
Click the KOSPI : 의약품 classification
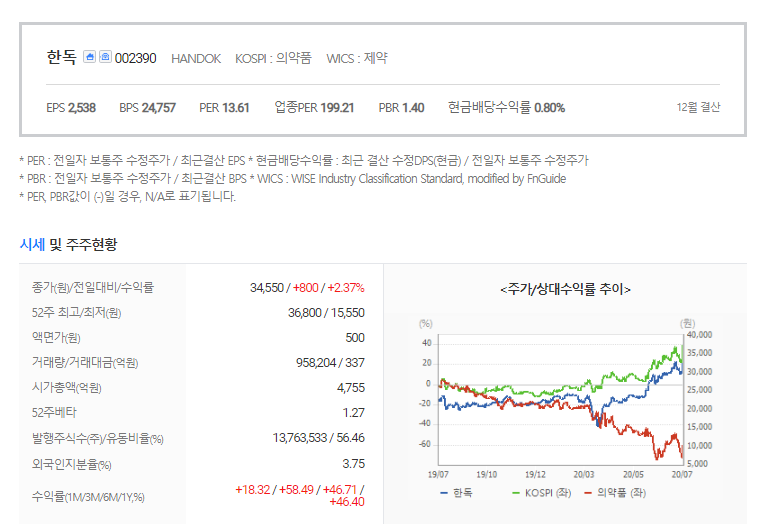click(x=273, y=59)
